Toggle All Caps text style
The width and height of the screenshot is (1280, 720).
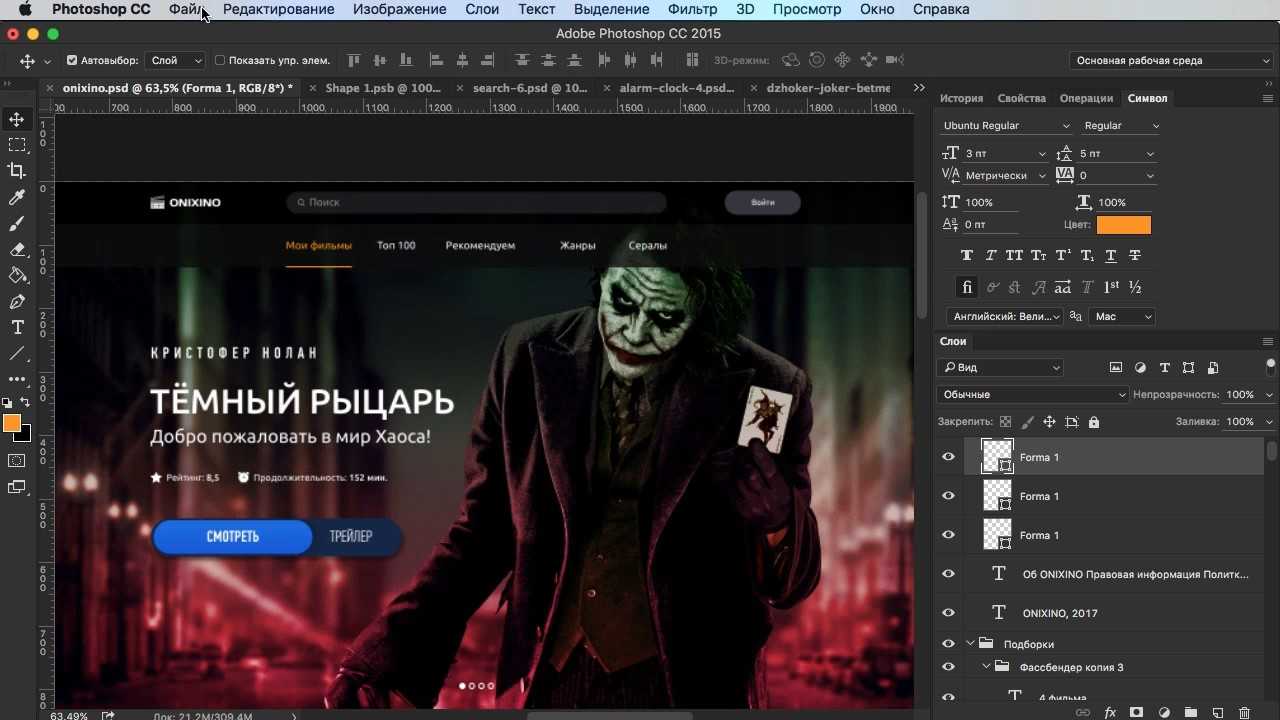pyautogui.click(x=1015, y=256)
